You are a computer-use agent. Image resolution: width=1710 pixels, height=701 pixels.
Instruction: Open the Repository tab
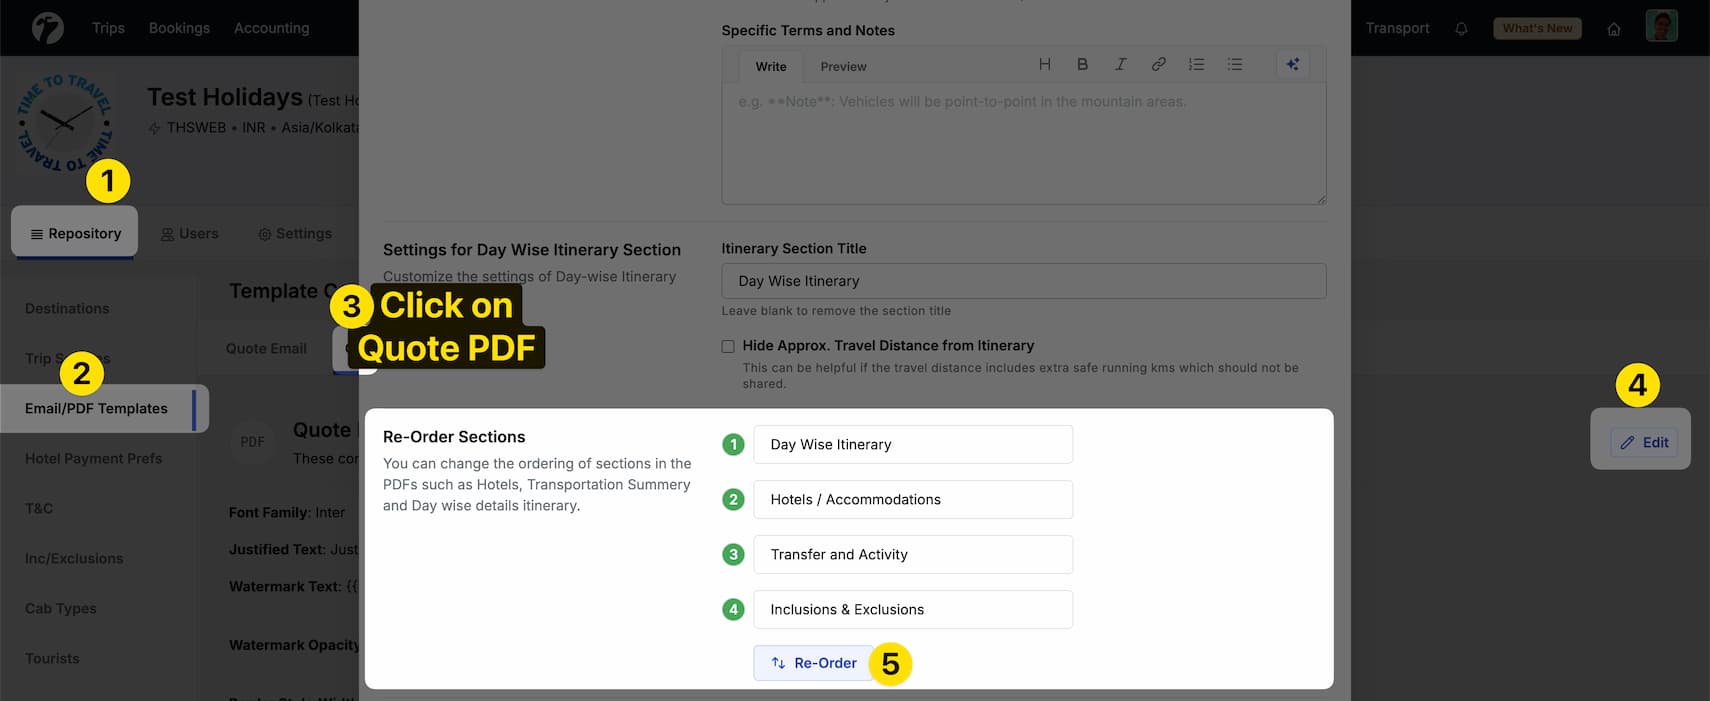click(75, 233)
